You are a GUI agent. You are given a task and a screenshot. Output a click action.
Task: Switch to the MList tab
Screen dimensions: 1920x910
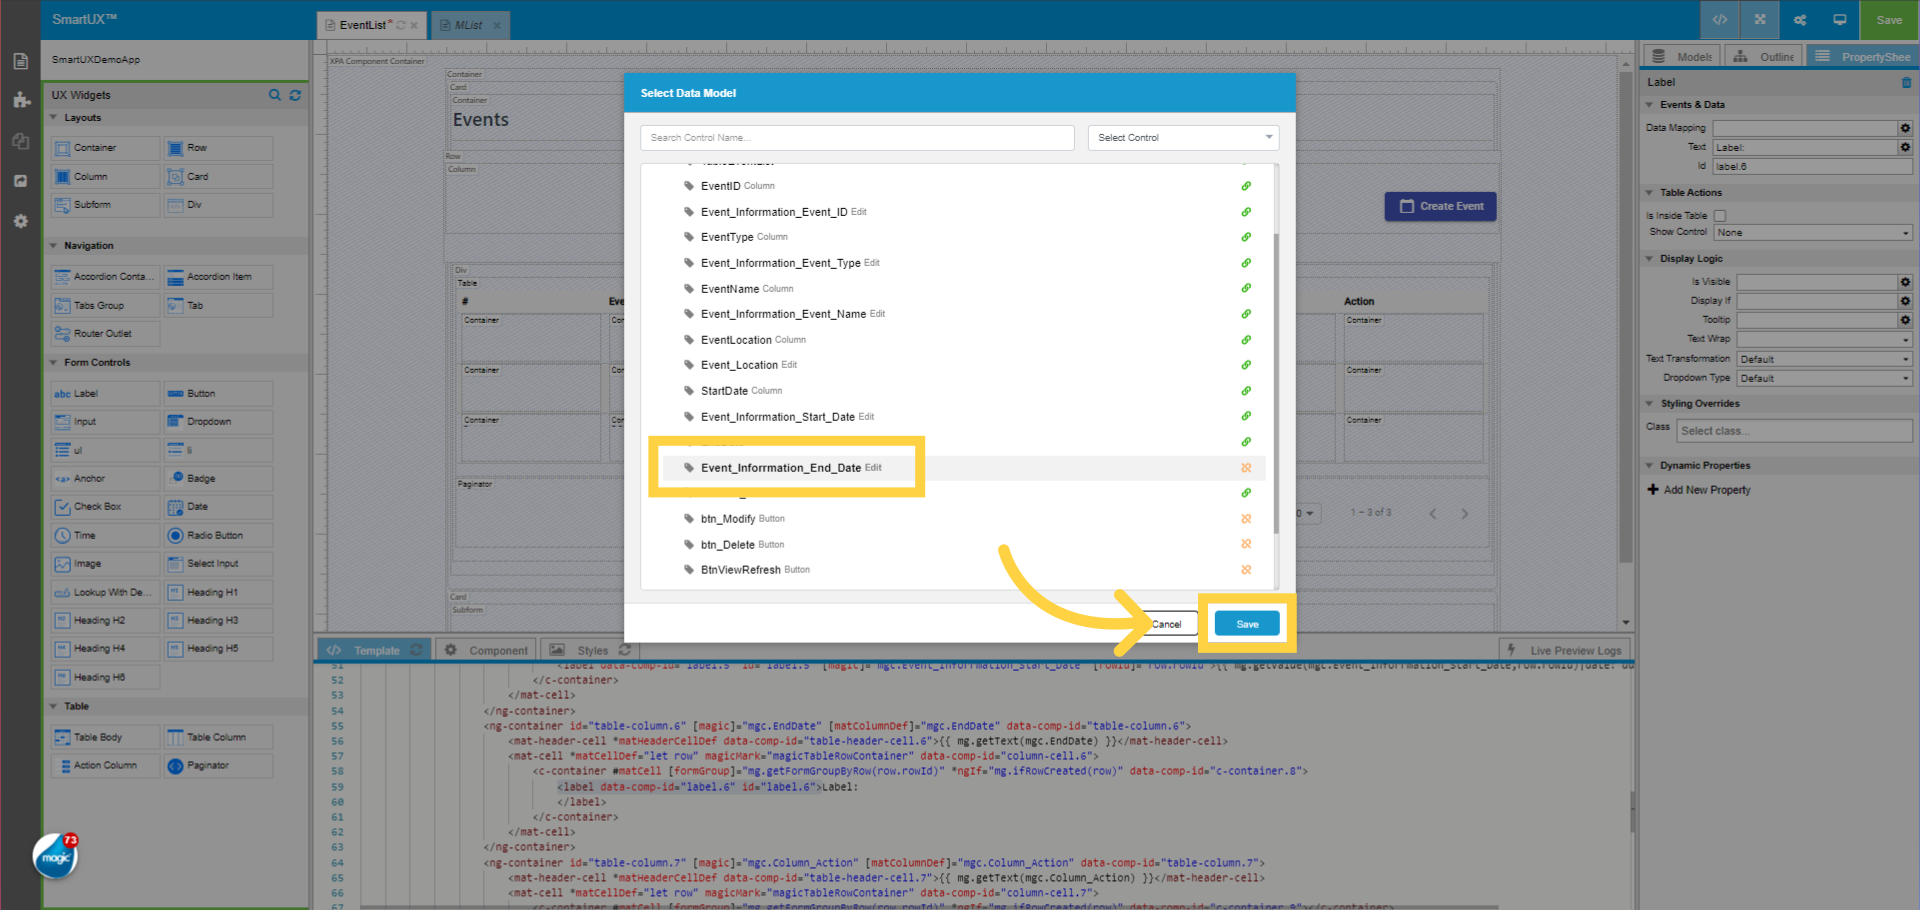(x=466, y=25)
